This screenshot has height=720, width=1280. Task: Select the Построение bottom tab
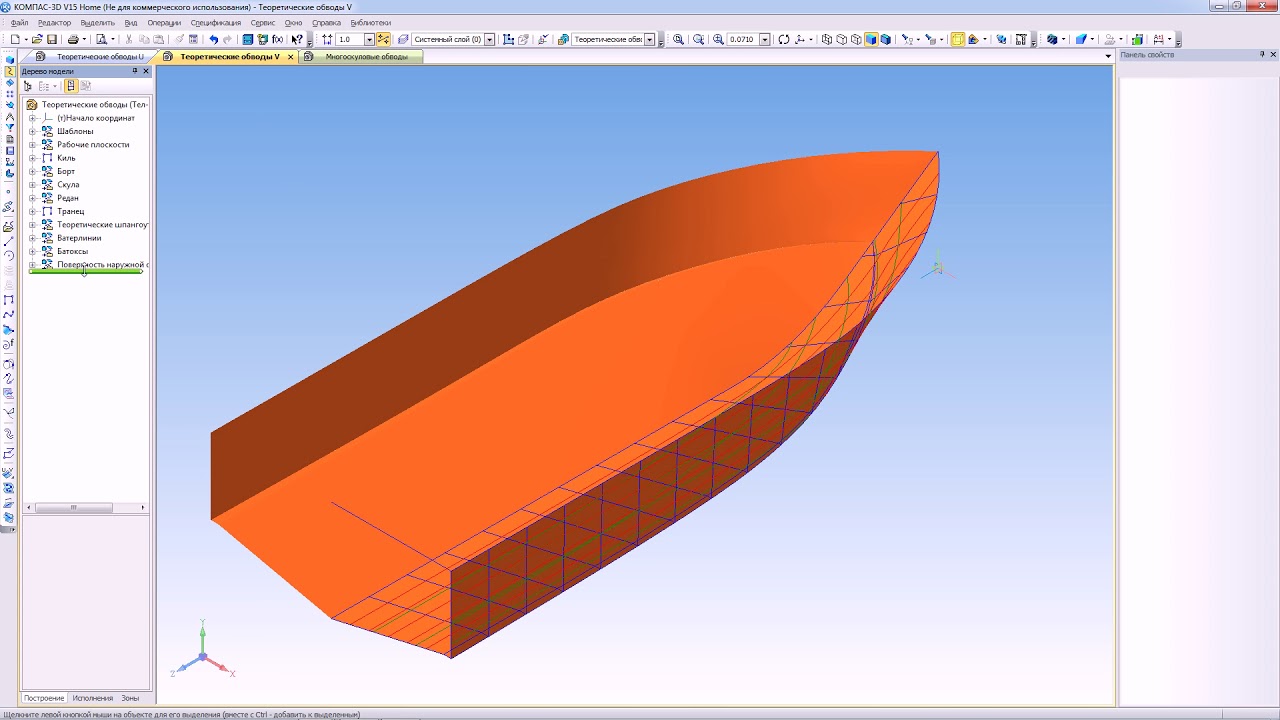[x=44, y=698]
